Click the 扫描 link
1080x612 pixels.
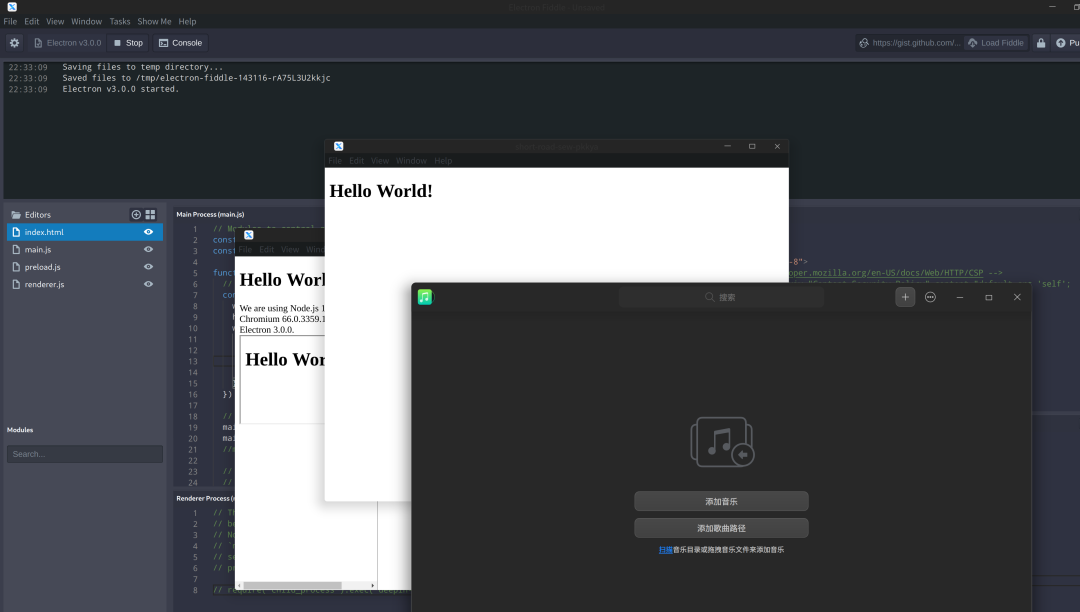tap(665, 549)
